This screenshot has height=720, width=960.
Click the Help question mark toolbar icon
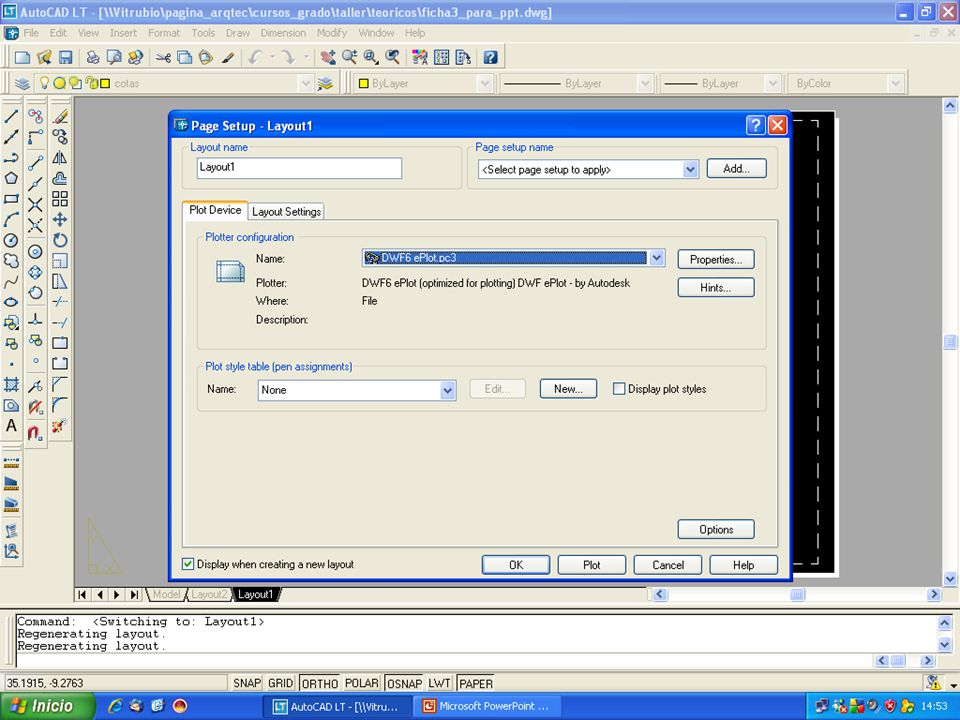pos(490,58)
